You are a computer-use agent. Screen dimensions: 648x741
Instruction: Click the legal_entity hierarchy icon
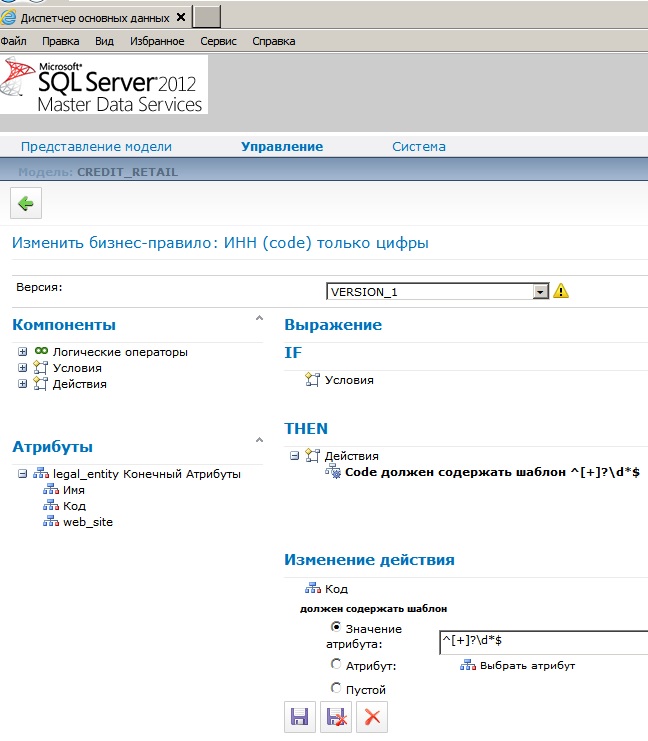pyautogui.click(x=41, y=473)
